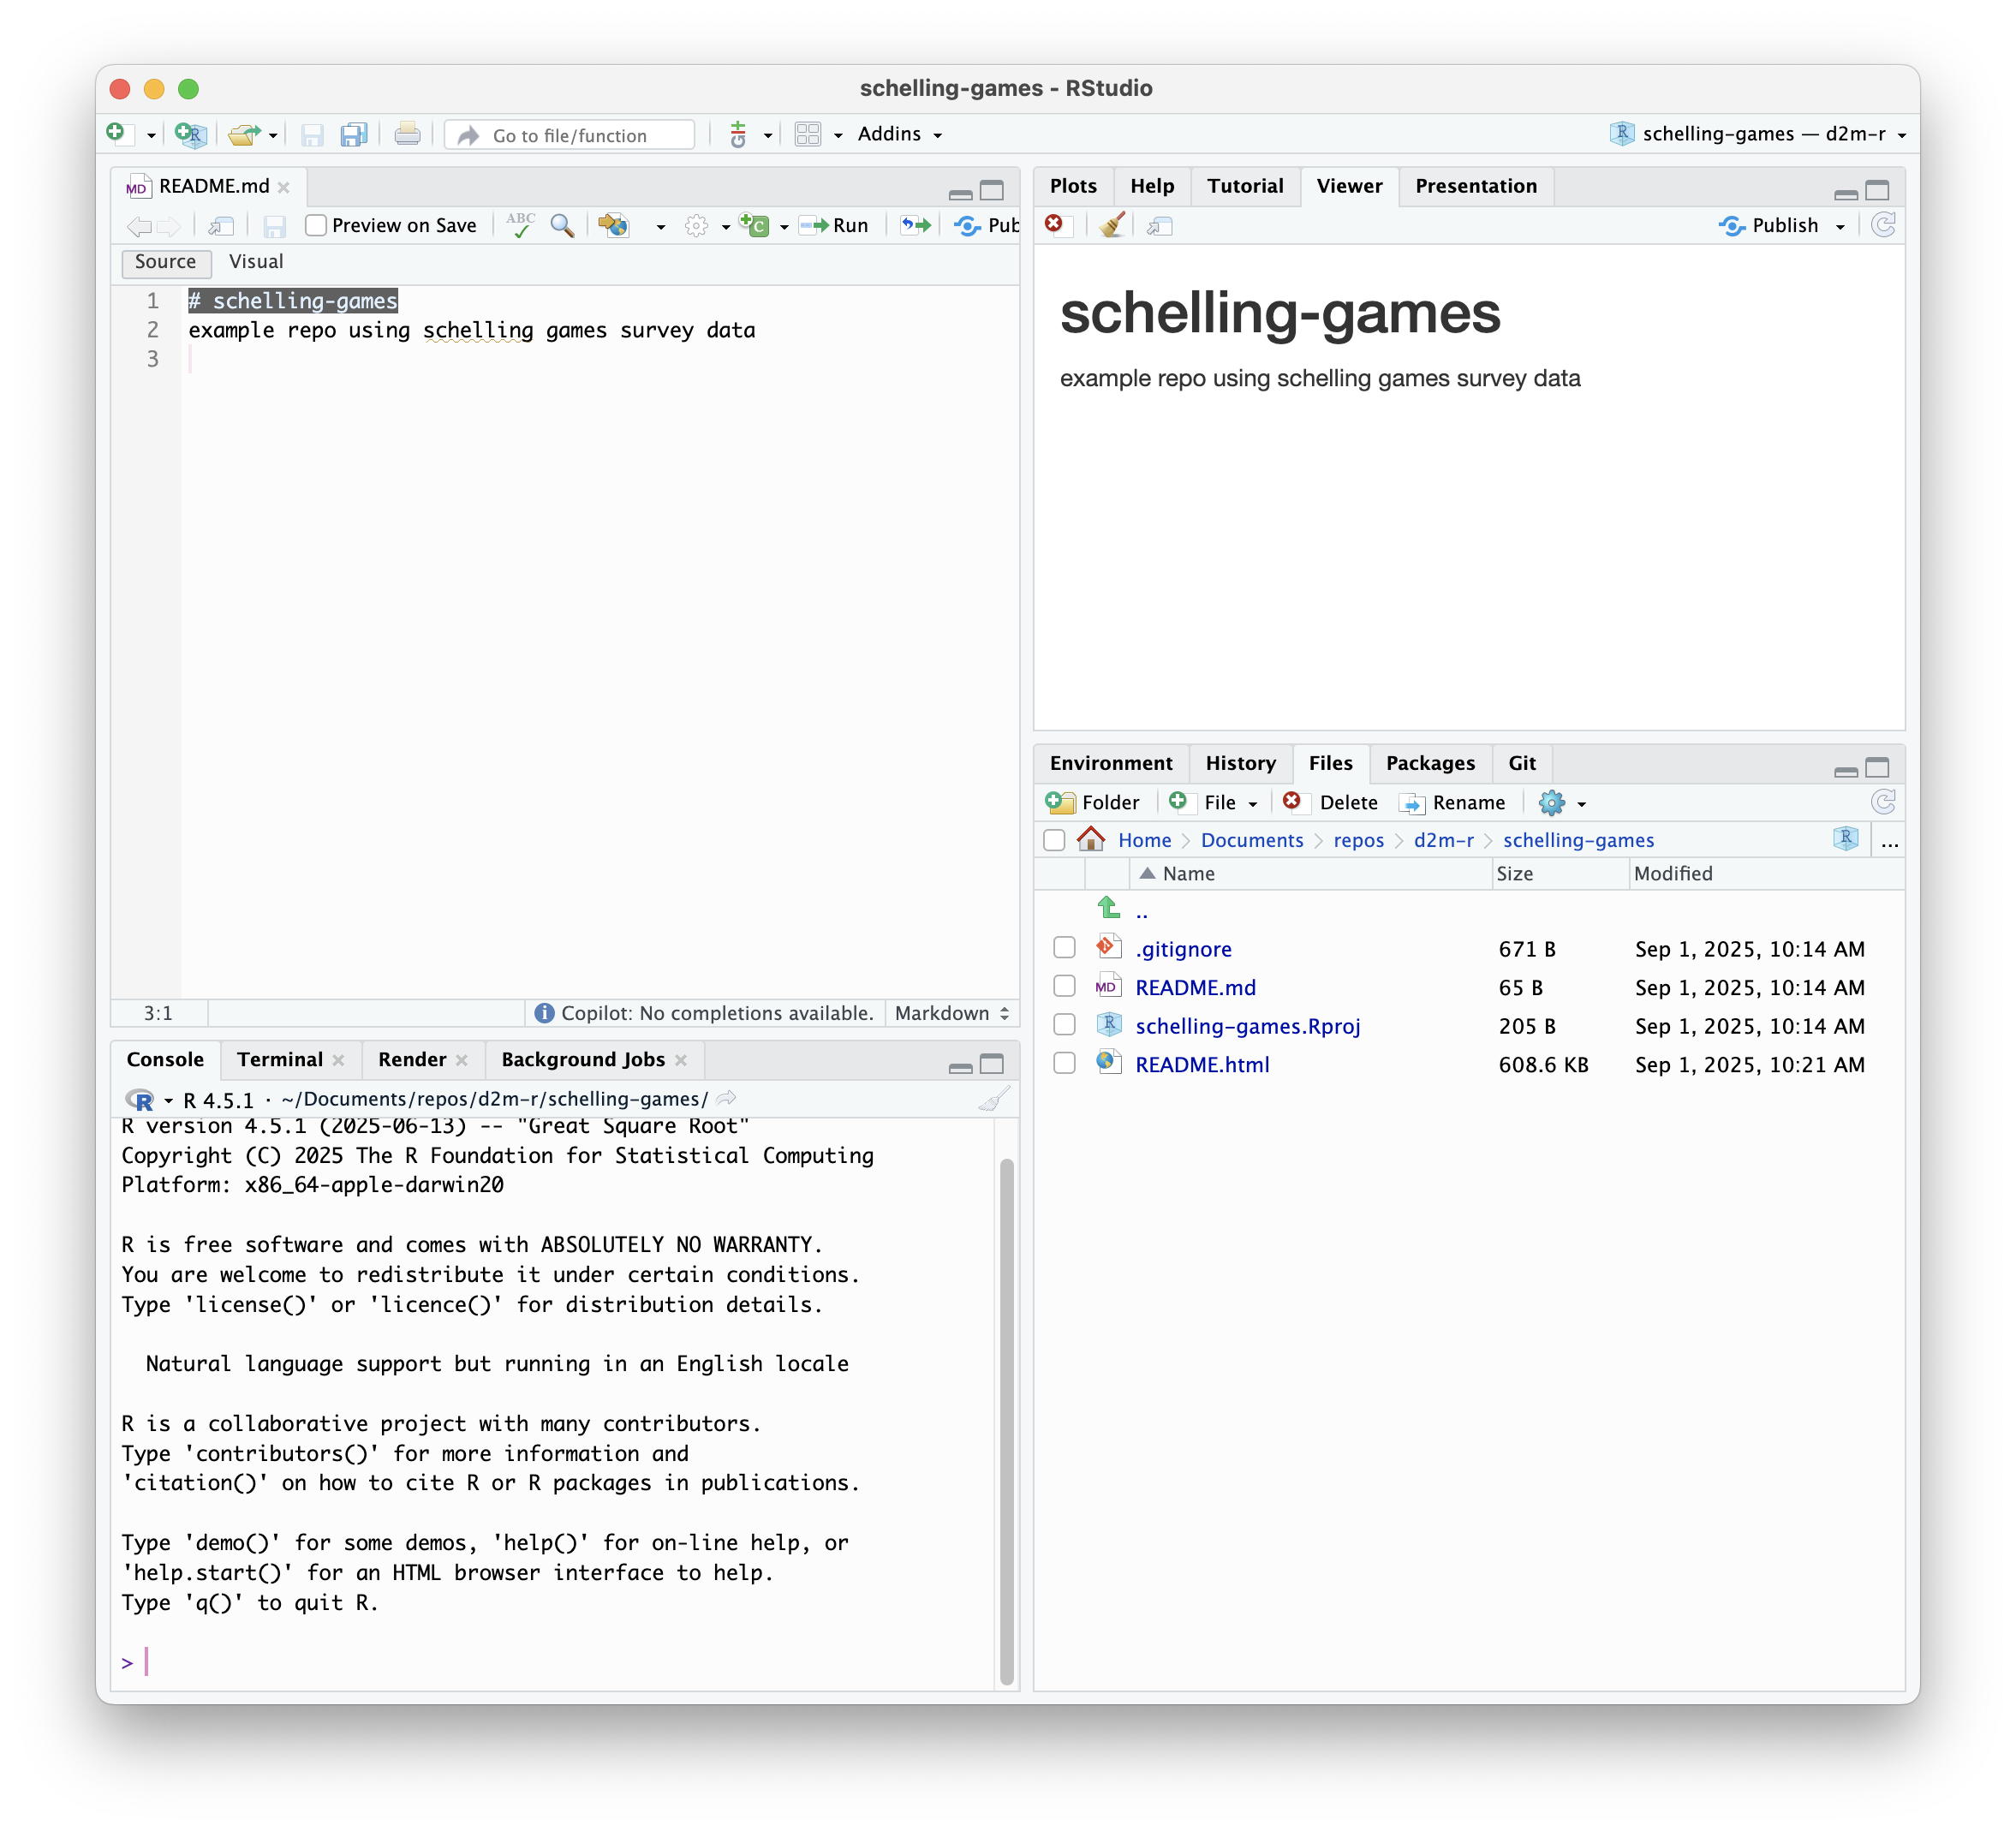Switch to the Git tab

1521,763
